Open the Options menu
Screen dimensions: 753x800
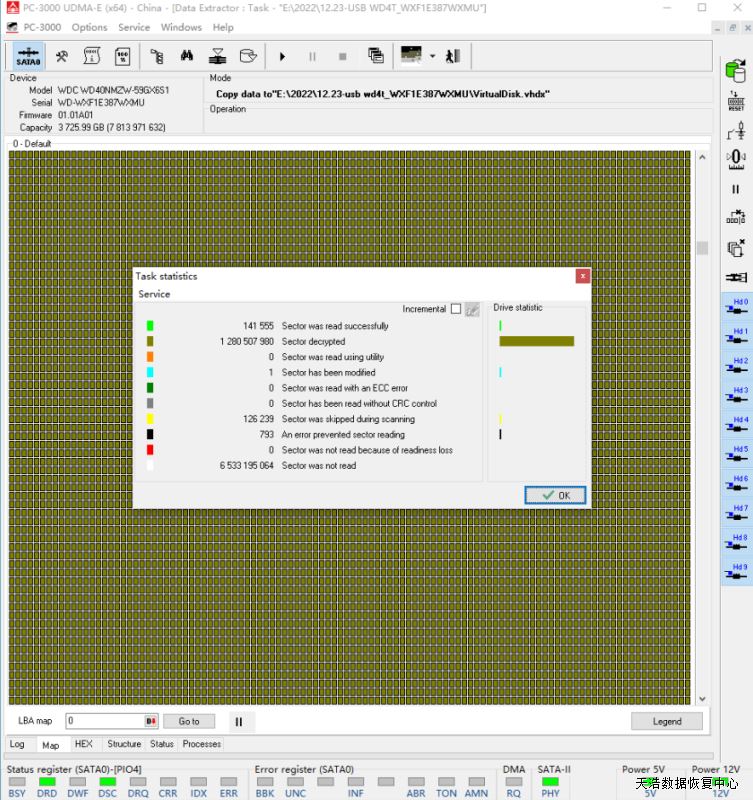89,27
